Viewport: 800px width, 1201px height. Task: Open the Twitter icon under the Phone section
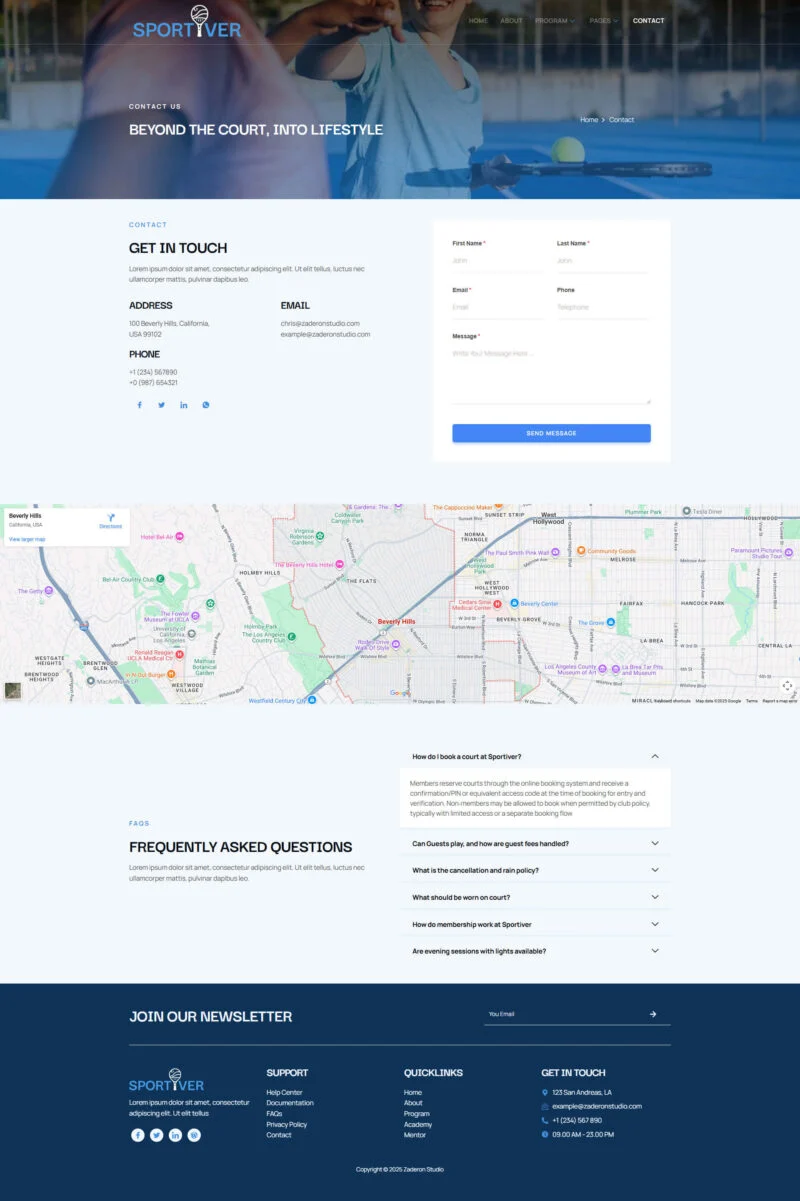tap(161, 405)
